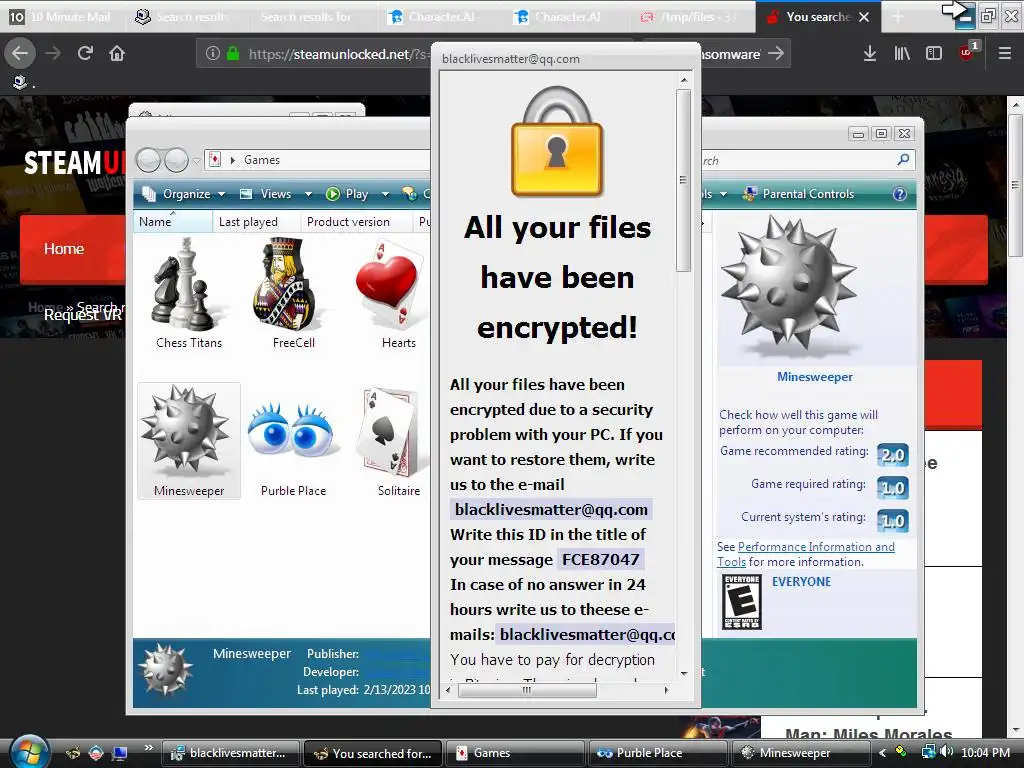This screenshot has width=1024, height=768.
Task: Open Firefox library icon
Action: [902, 53]
